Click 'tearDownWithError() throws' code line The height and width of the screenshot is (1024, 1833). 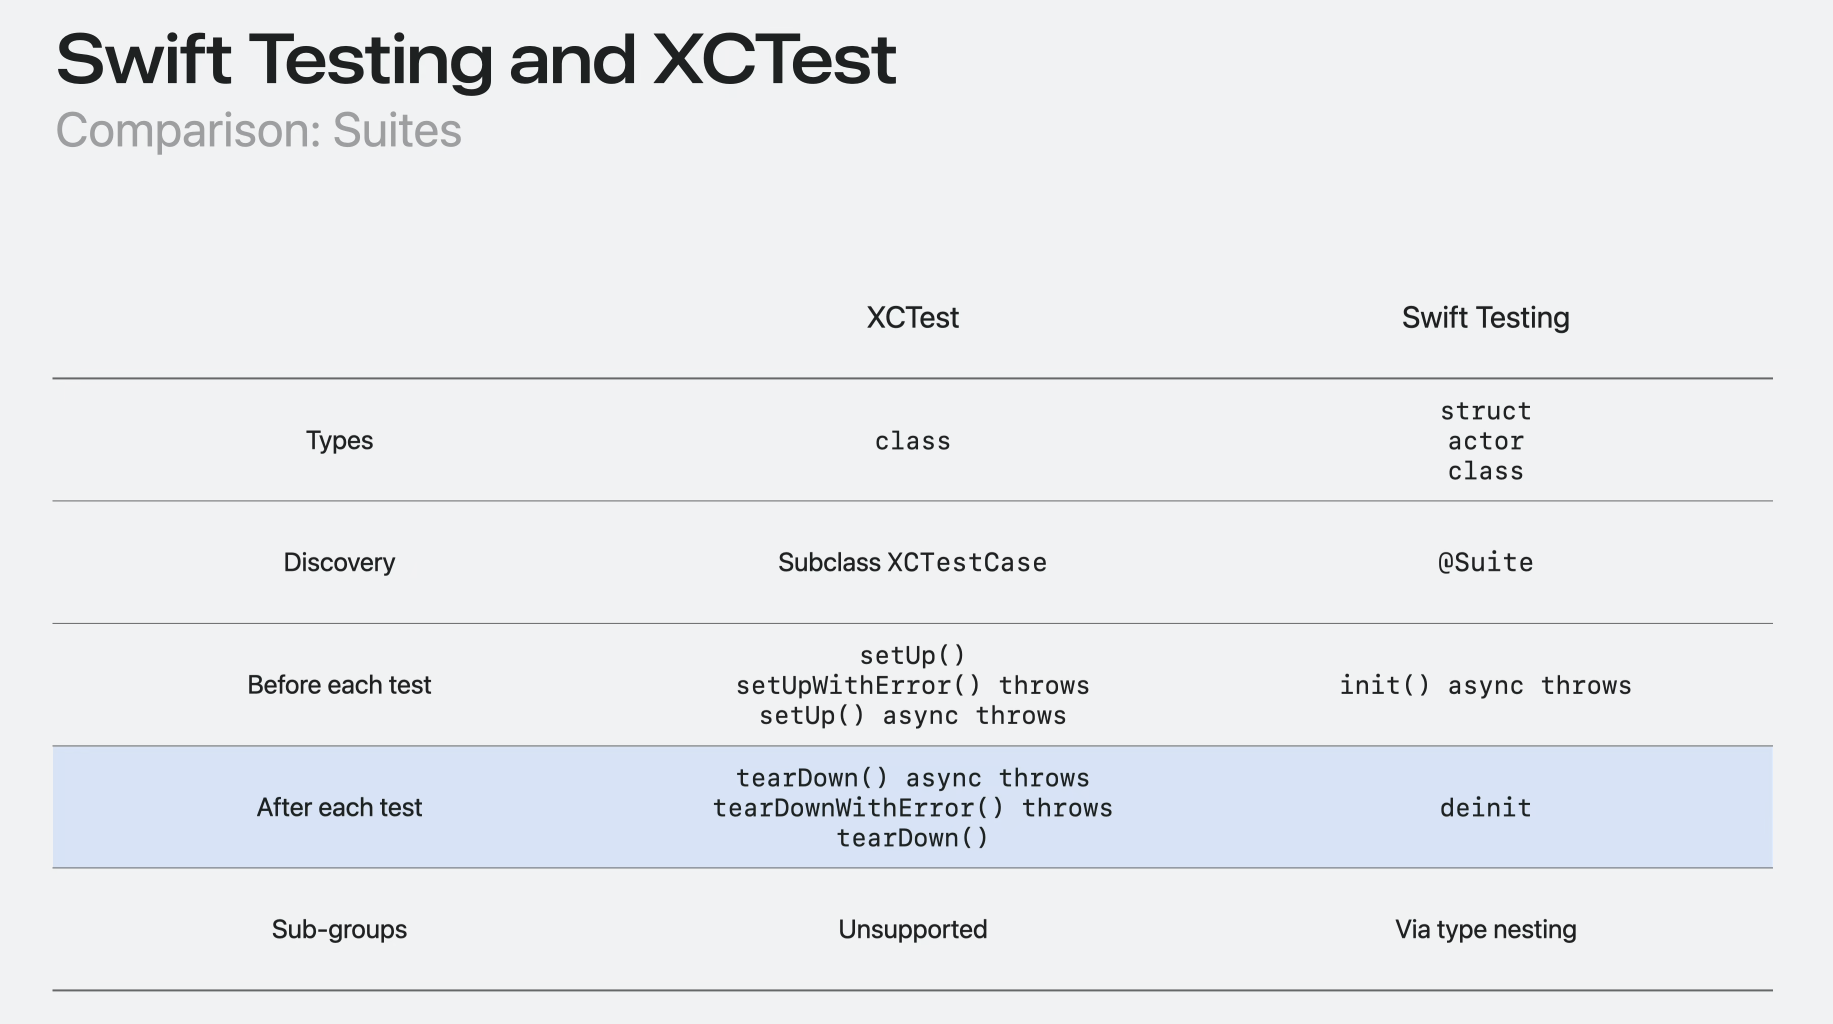pos(912,808)
